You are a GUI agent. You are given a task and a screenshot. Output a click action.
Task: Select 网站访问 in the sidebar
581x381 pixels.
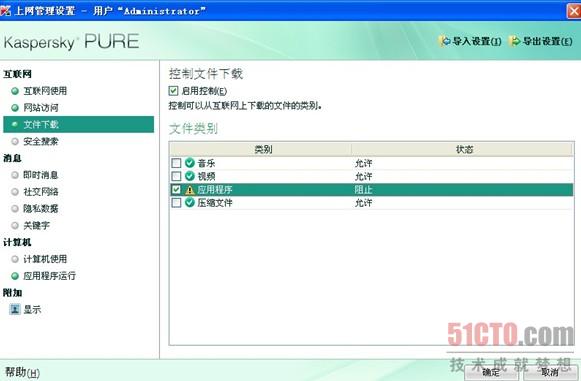(x=41, y=108)
